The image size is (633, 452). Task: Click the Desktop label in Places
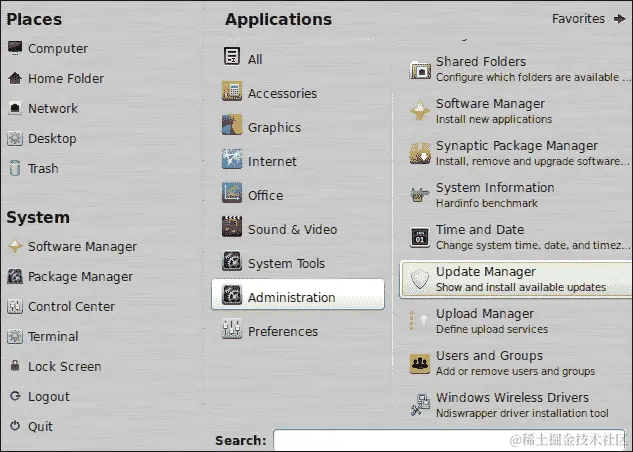click(x=52, y=138)
